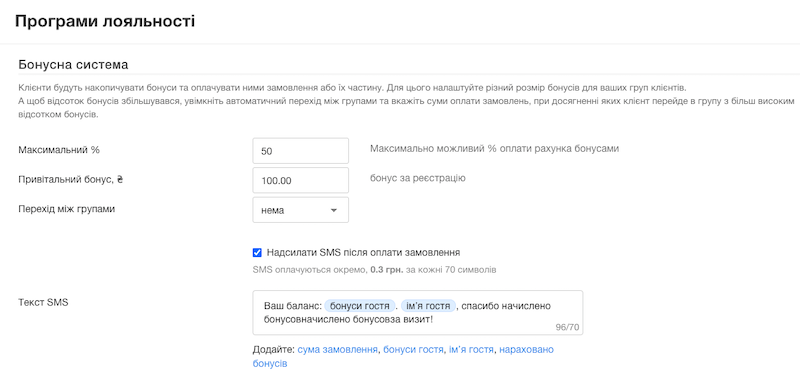Screen dimensions: 800x383
Task: Click the ім'я гостя tag inside SMS text
Action: coord(428,306)
